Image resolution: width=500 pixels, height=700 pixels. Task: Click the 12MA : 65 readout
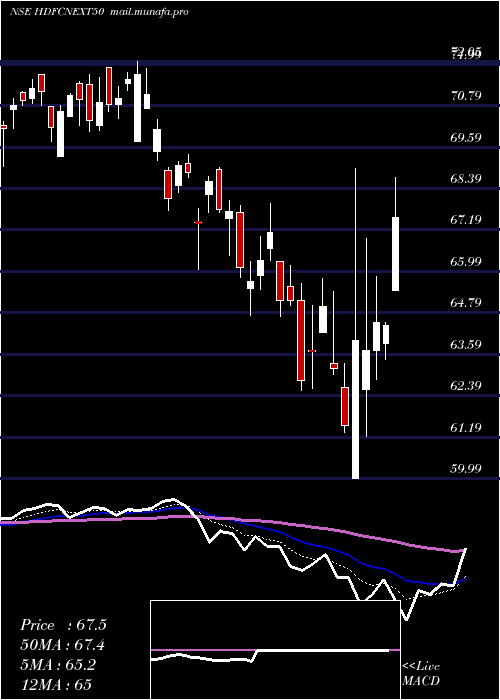pos(56,685)
